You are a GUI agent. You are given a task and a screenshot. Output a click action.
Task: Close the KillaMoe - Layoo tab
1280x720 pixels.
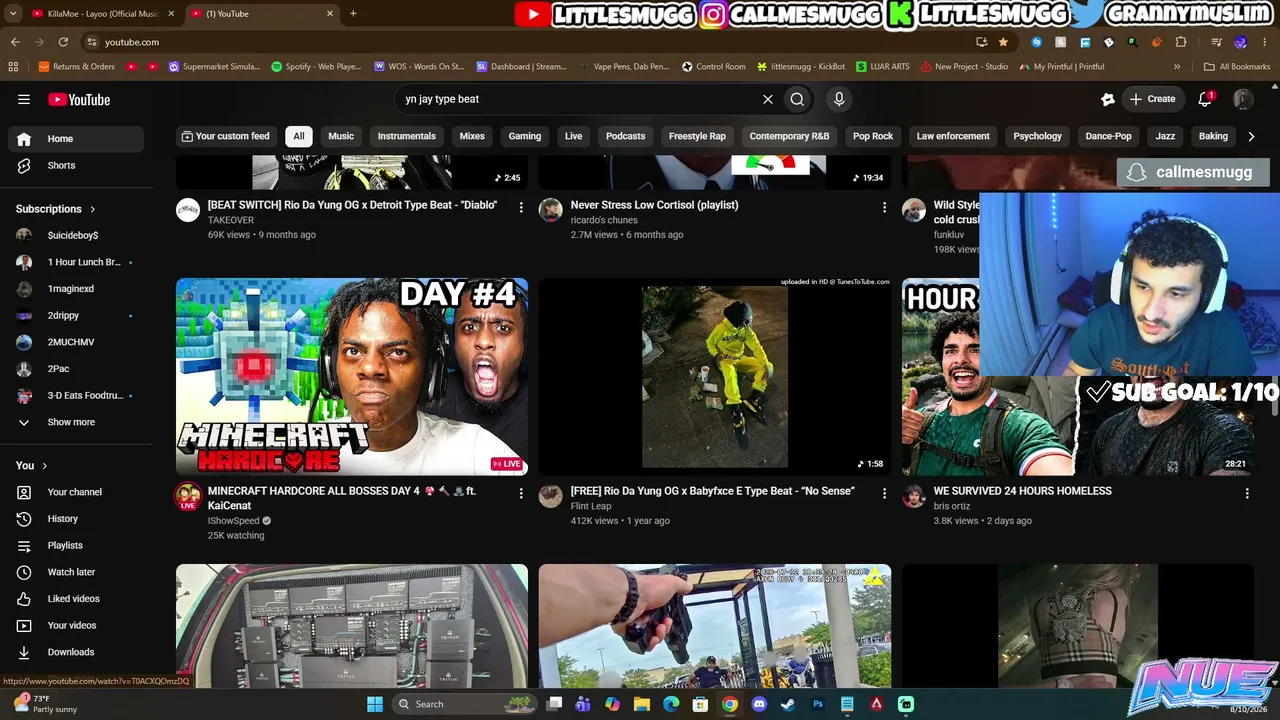(171, 13)
